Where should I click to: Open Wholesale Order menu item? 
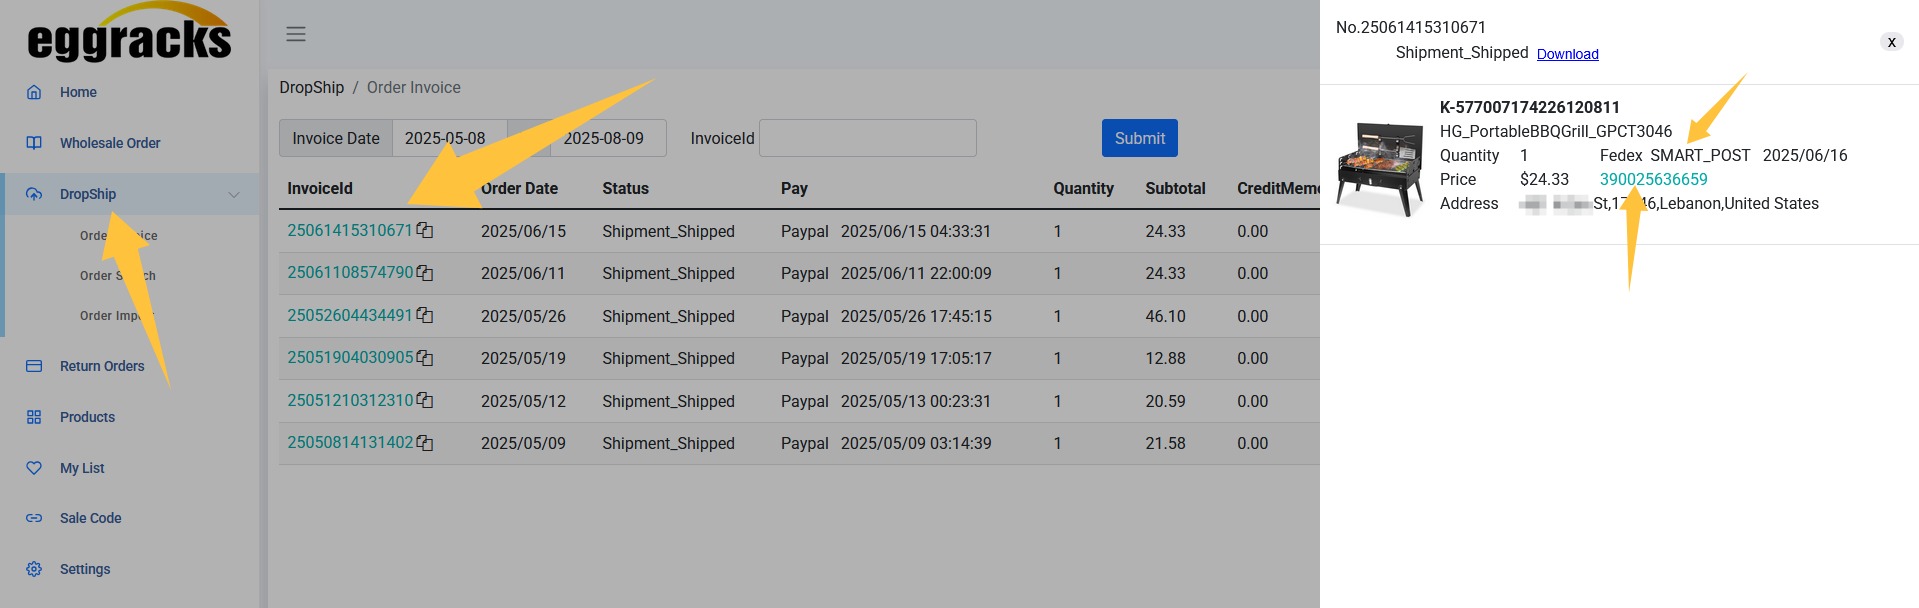coord(110,143)
